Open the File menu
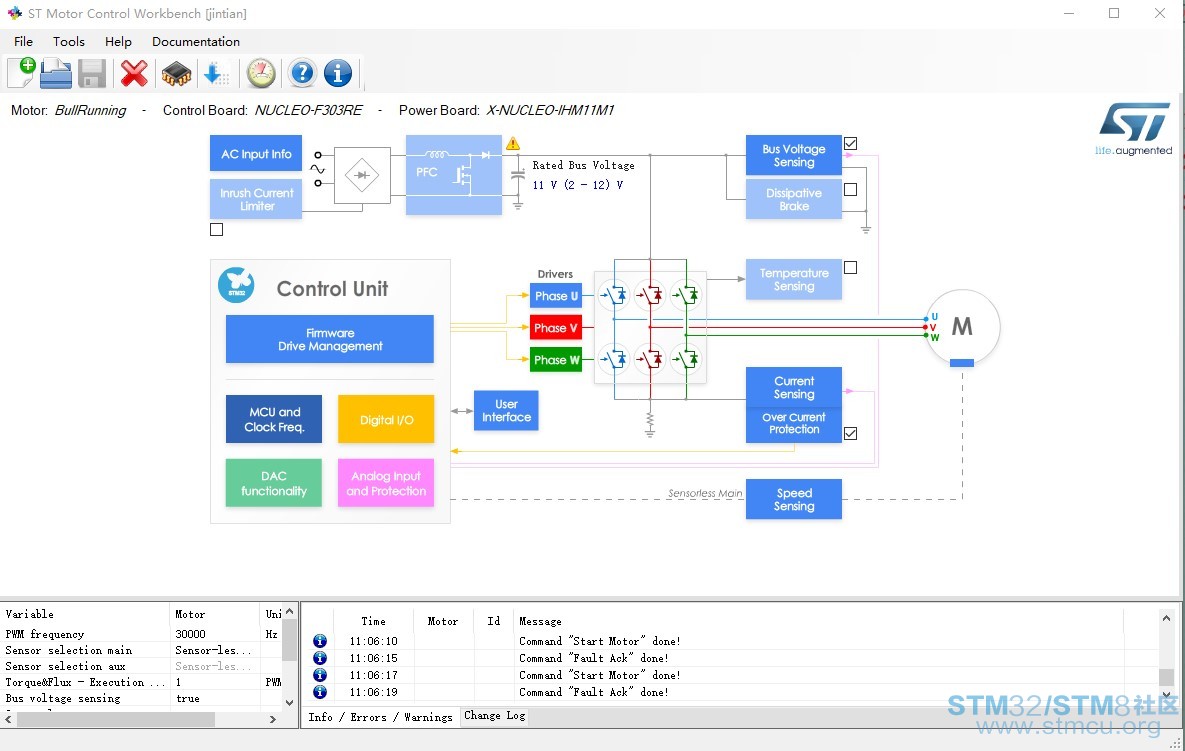Viewport: 1185px width, 751px height. [x=23, y=42]
